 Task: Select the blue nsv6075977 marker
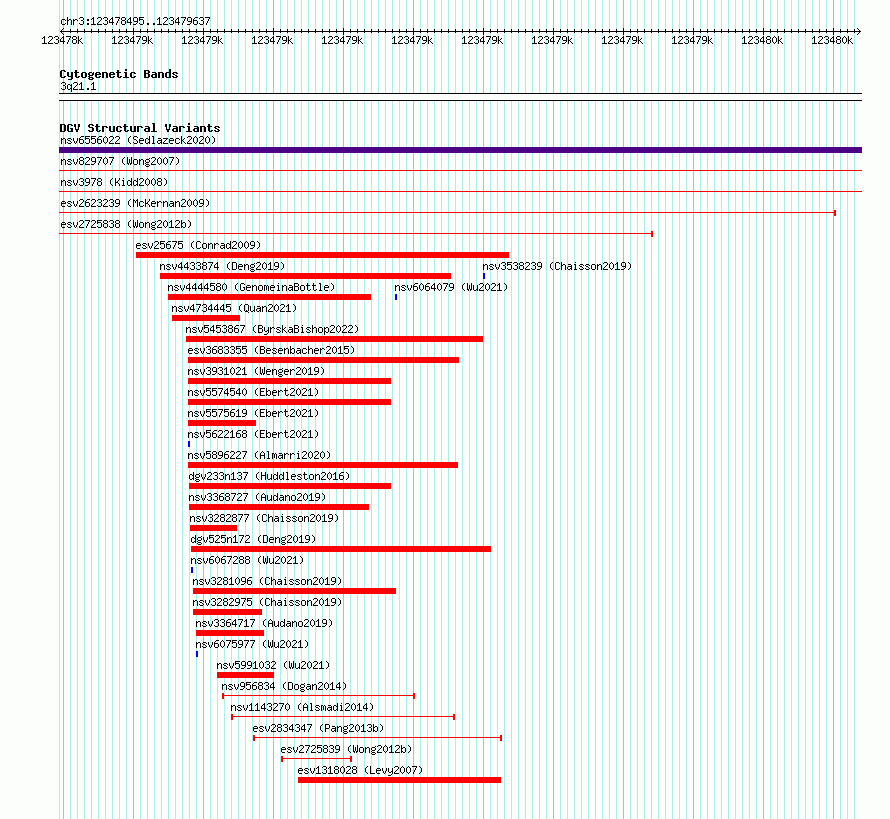tap(197, 654)
